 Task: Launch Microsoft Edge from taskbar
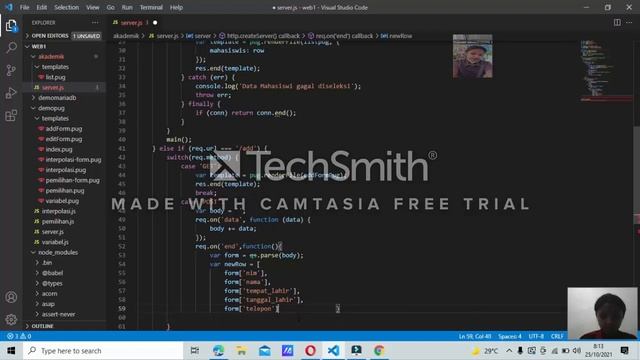[218, 351]
